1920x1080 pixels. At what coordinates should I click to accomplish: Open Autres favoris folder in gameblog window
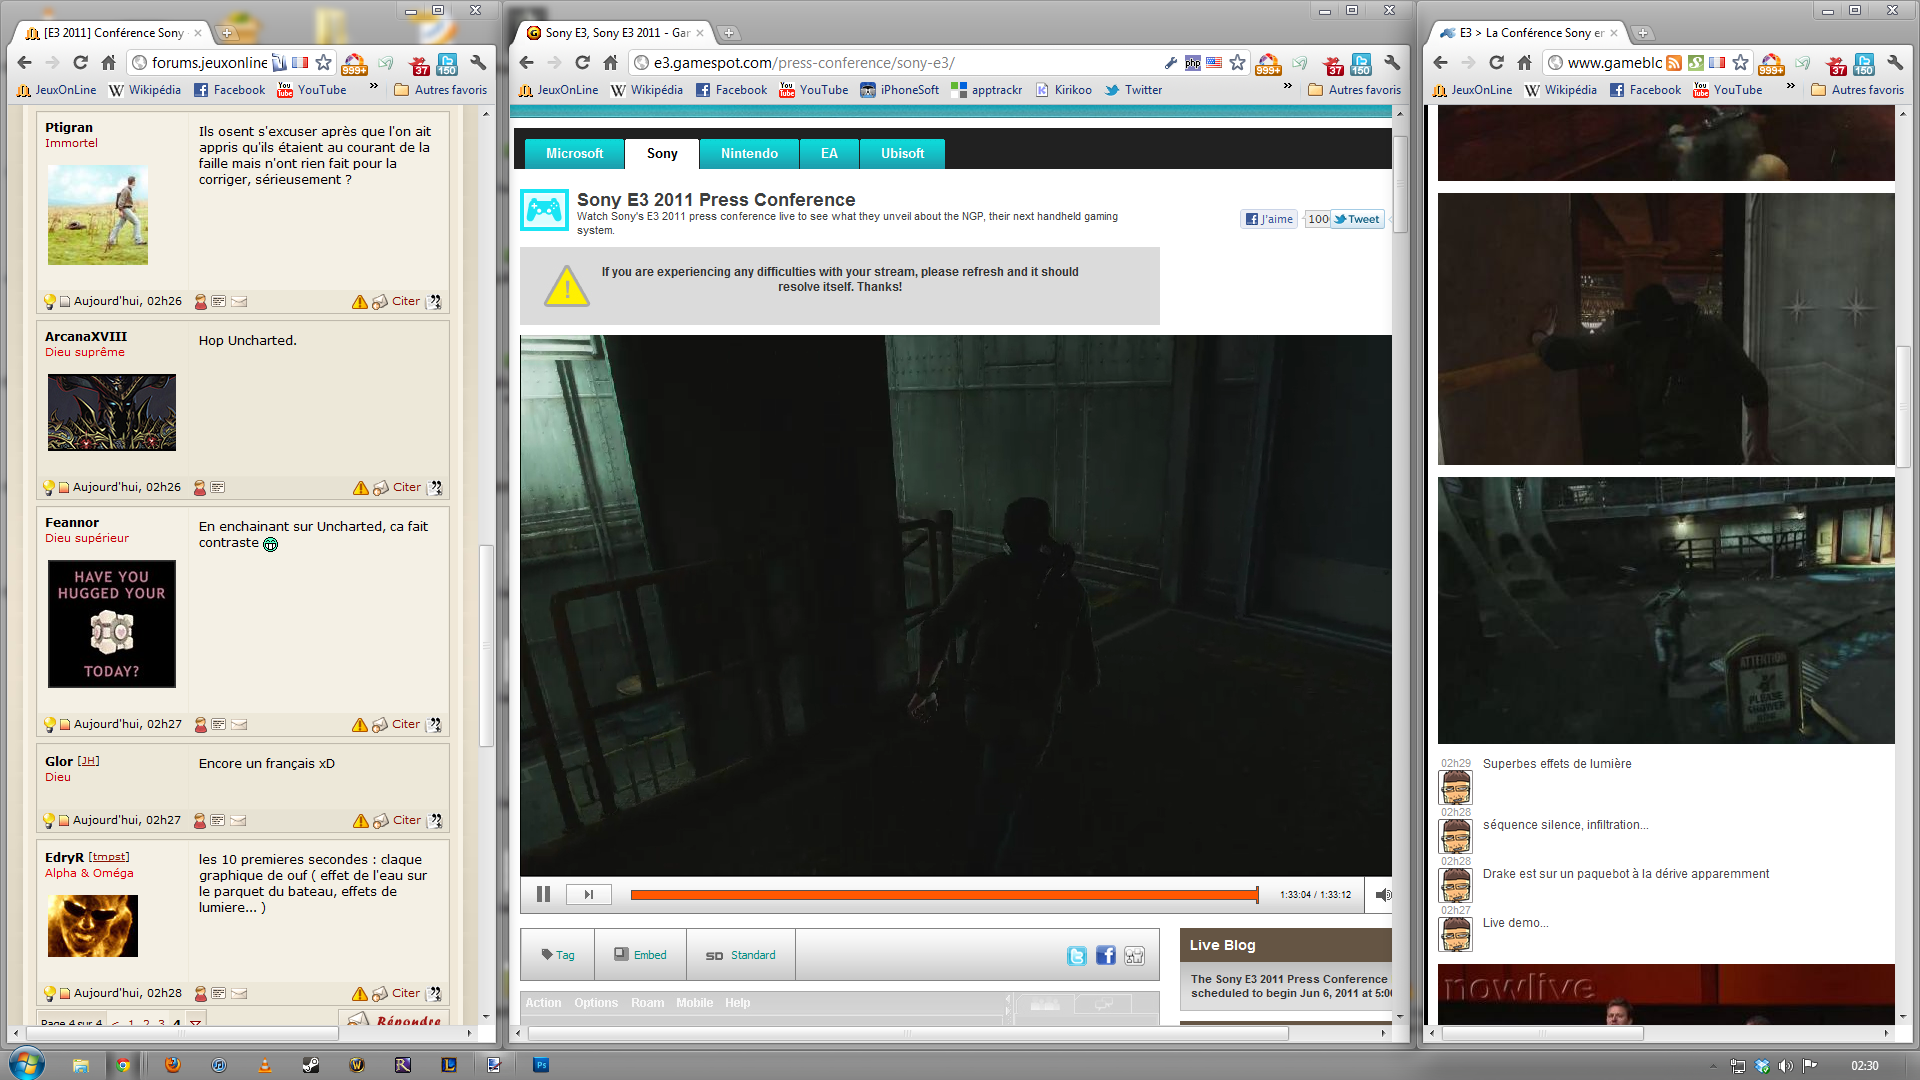click(1857, 90)
